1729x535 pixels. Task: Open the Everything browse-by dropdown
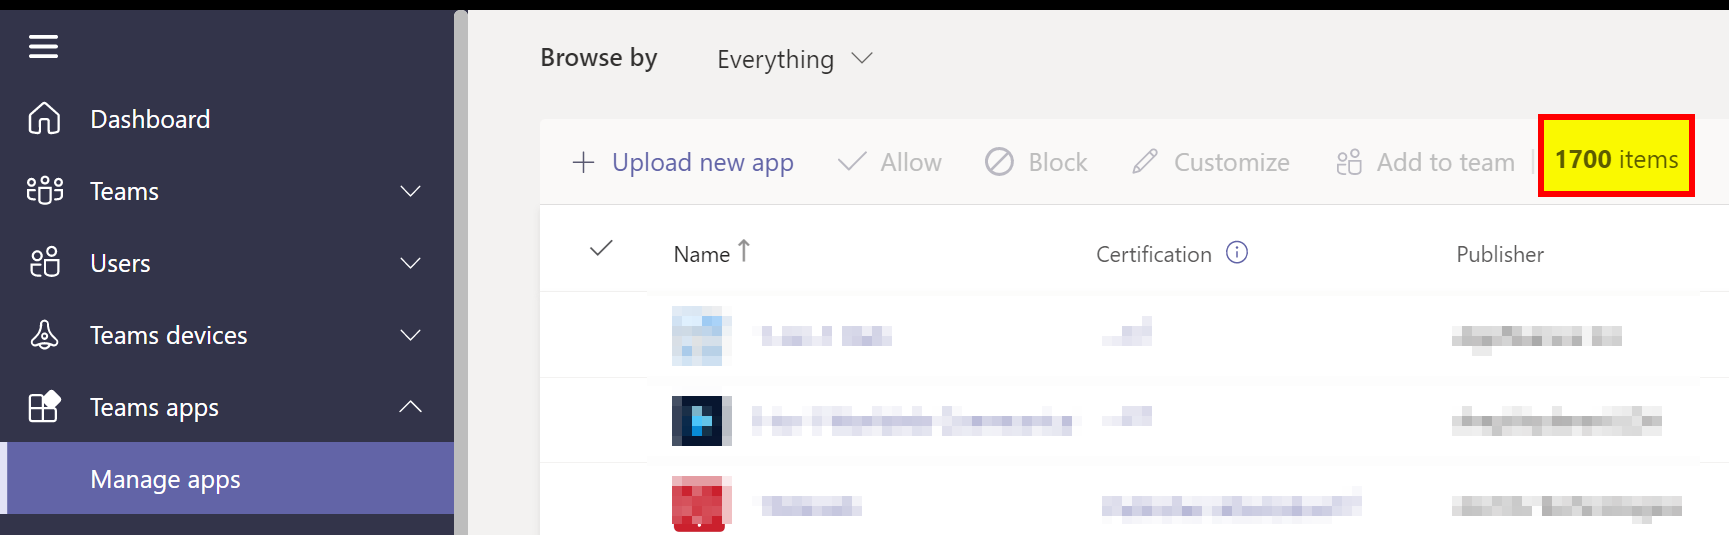tap(795, 60)
